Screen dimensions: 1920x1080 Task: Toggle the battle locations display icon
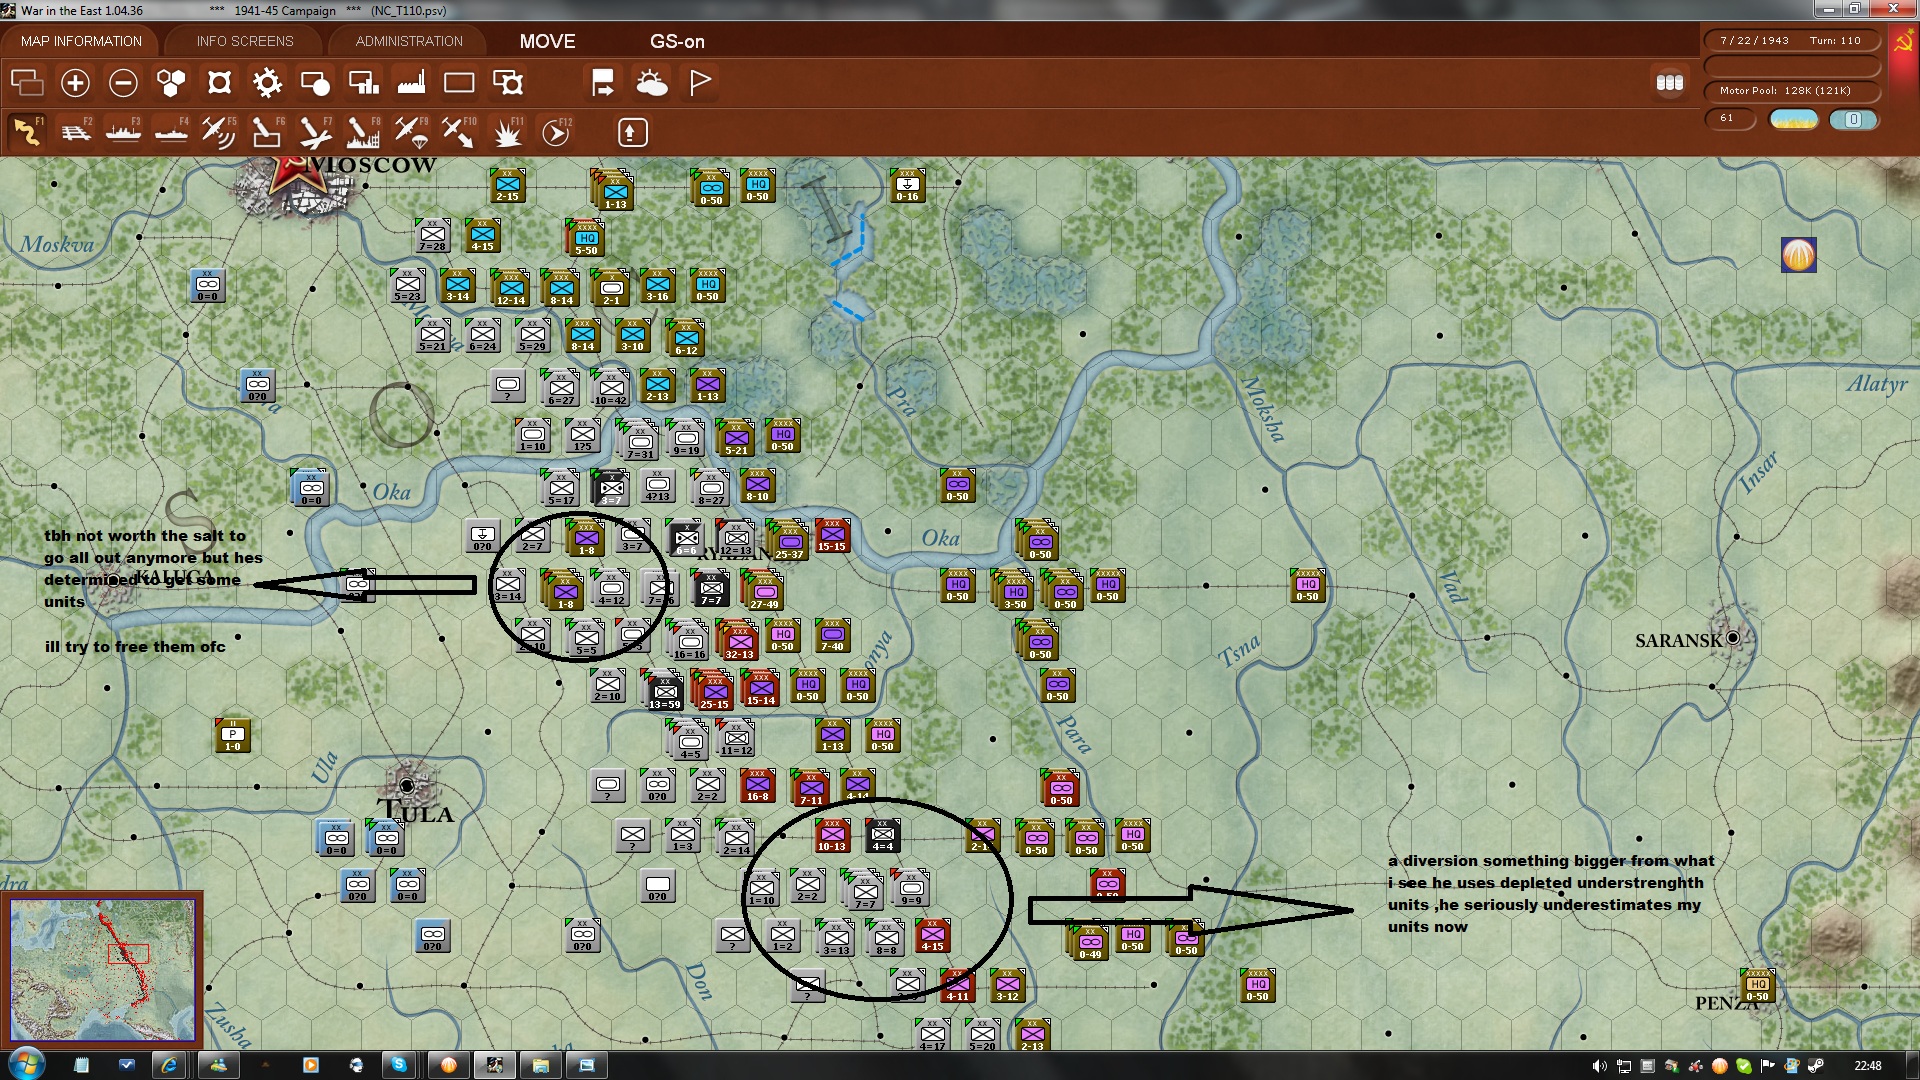(315, 83)
